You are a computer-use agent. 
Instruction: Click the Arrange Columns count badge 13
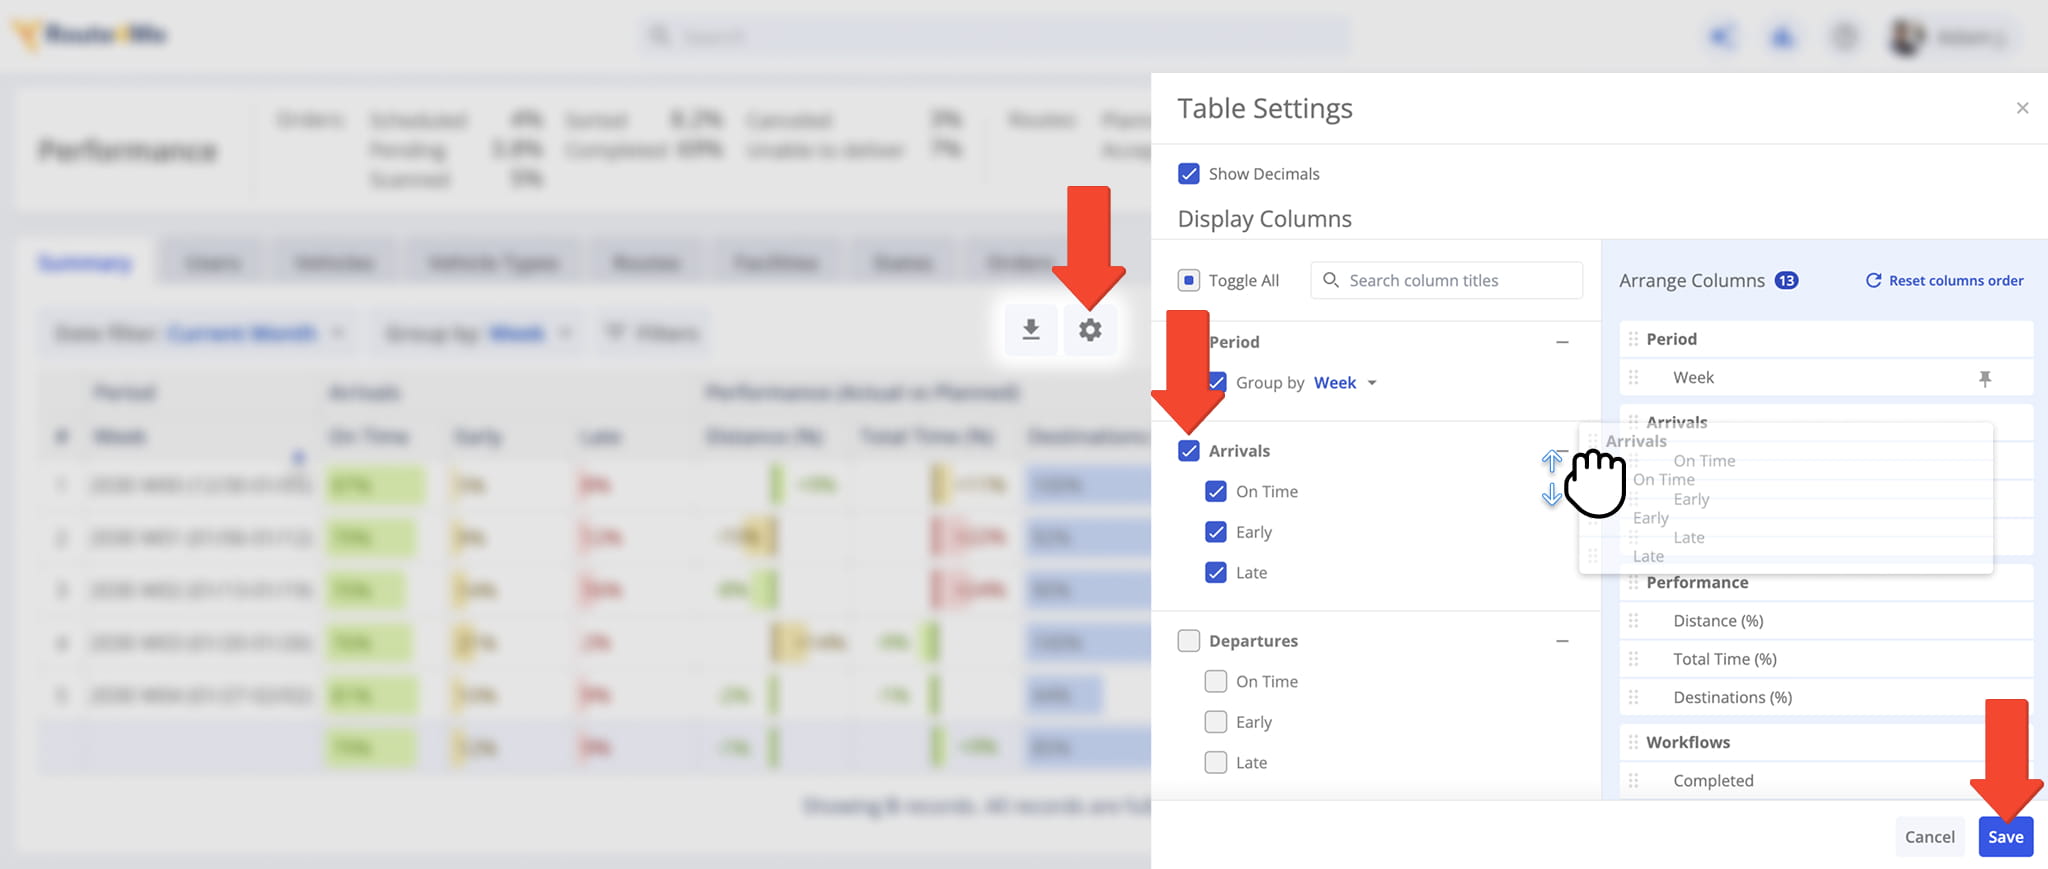[x=1786, y=281]
